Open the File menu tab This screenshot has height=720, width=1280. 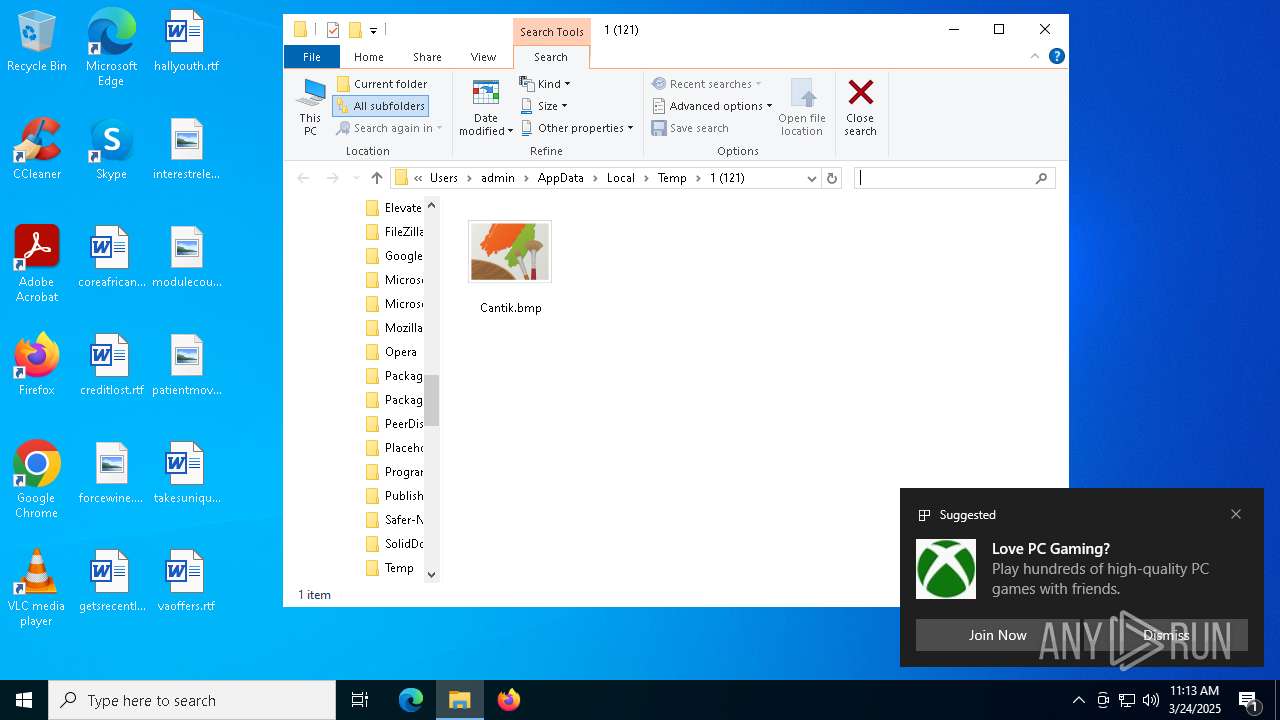click(x=312, y=57)
